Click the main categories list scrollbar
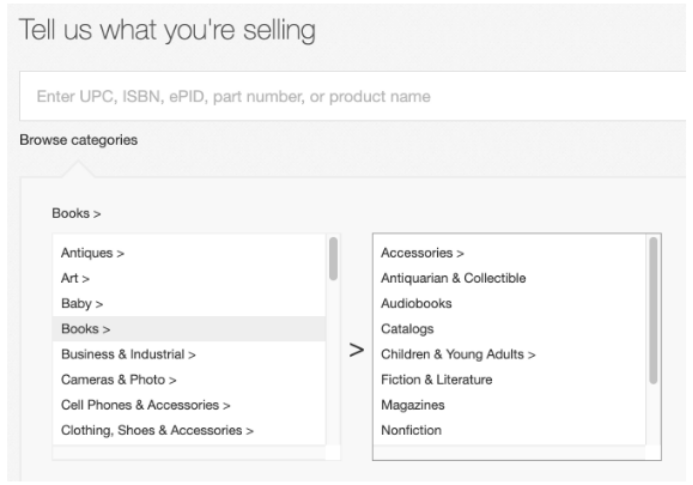693x485 pixels. pyautogui.click(x=333, y=259)
